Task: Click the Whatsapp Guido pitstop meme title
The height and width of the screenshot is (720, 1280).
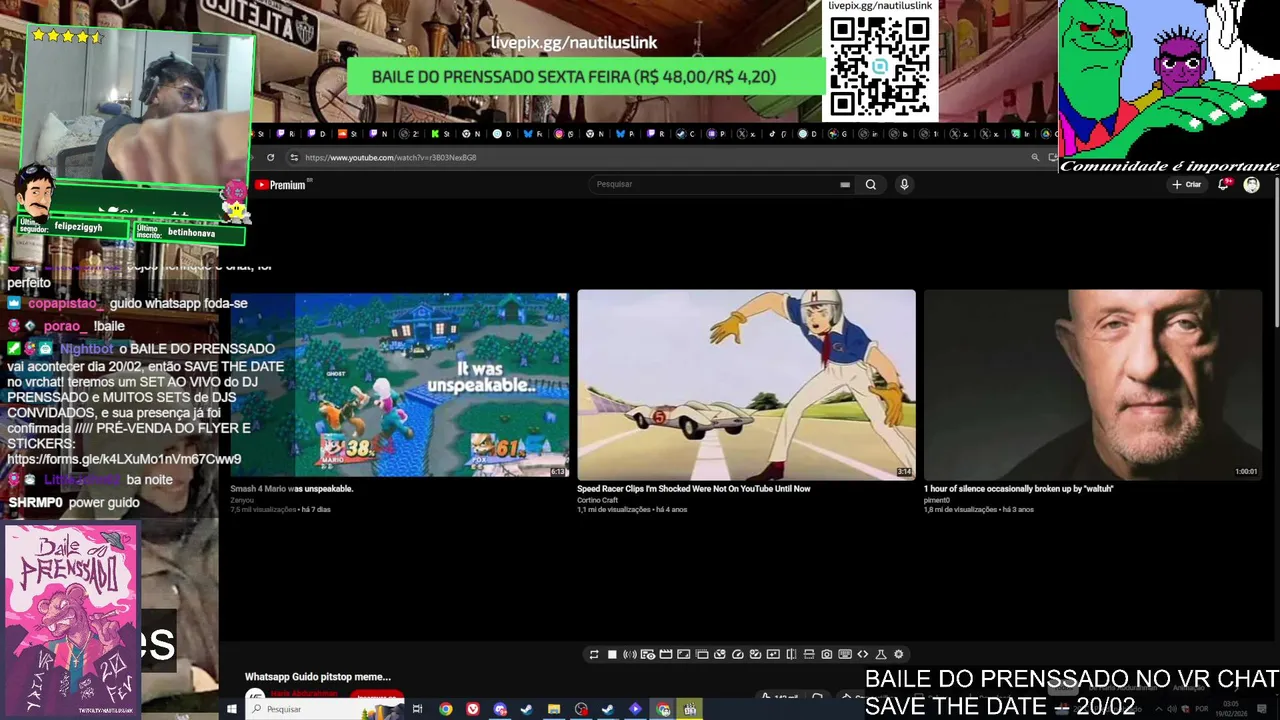Action: click(318, 677)
